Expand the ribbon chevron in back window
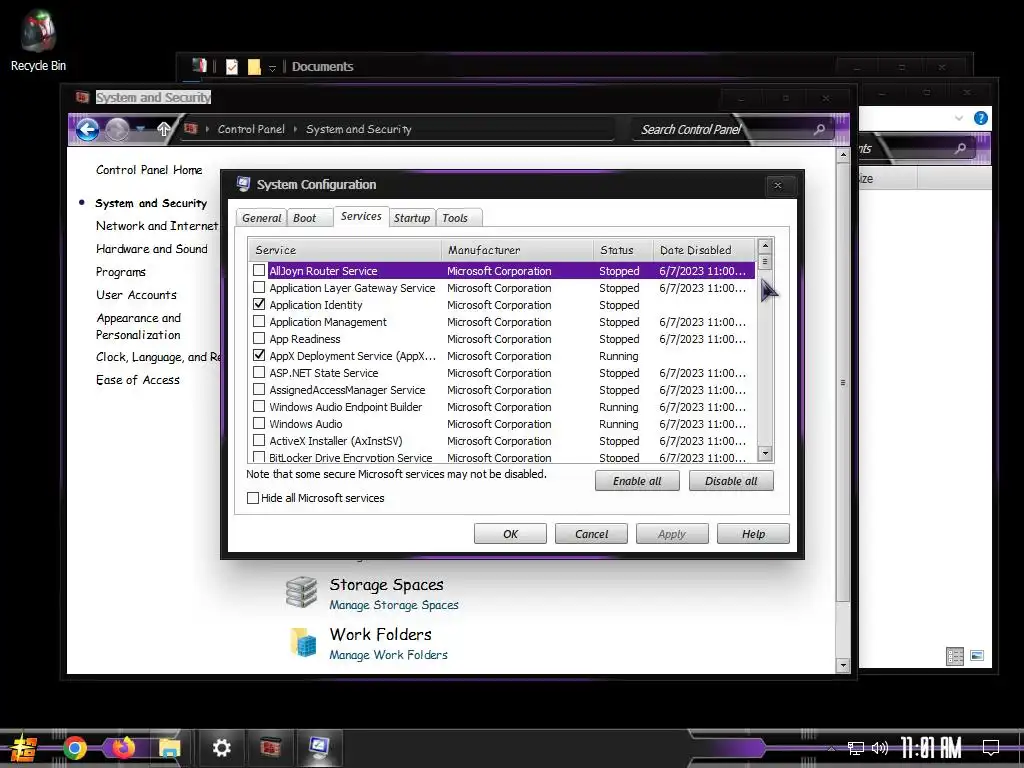The image size is (1024, 768). [x=959, y=118]
